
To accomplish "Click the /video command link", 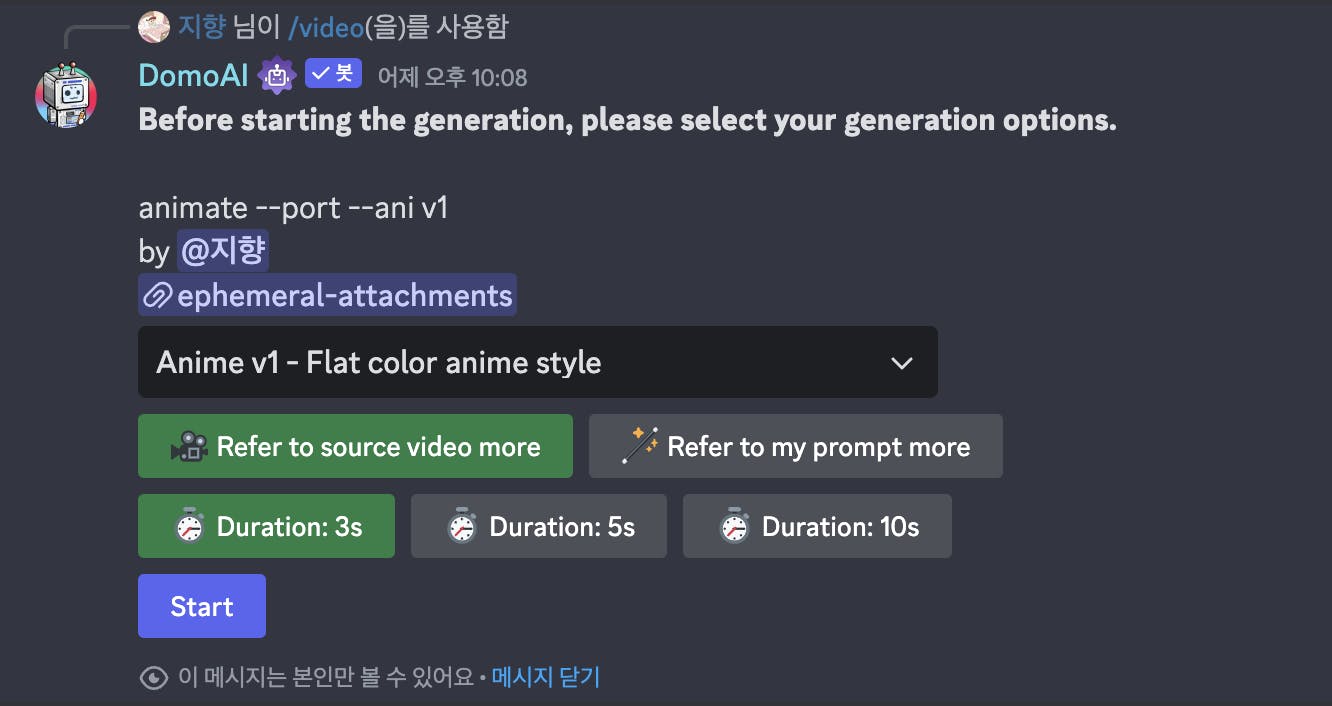I will pyautogui.click(x=325, y=27).
